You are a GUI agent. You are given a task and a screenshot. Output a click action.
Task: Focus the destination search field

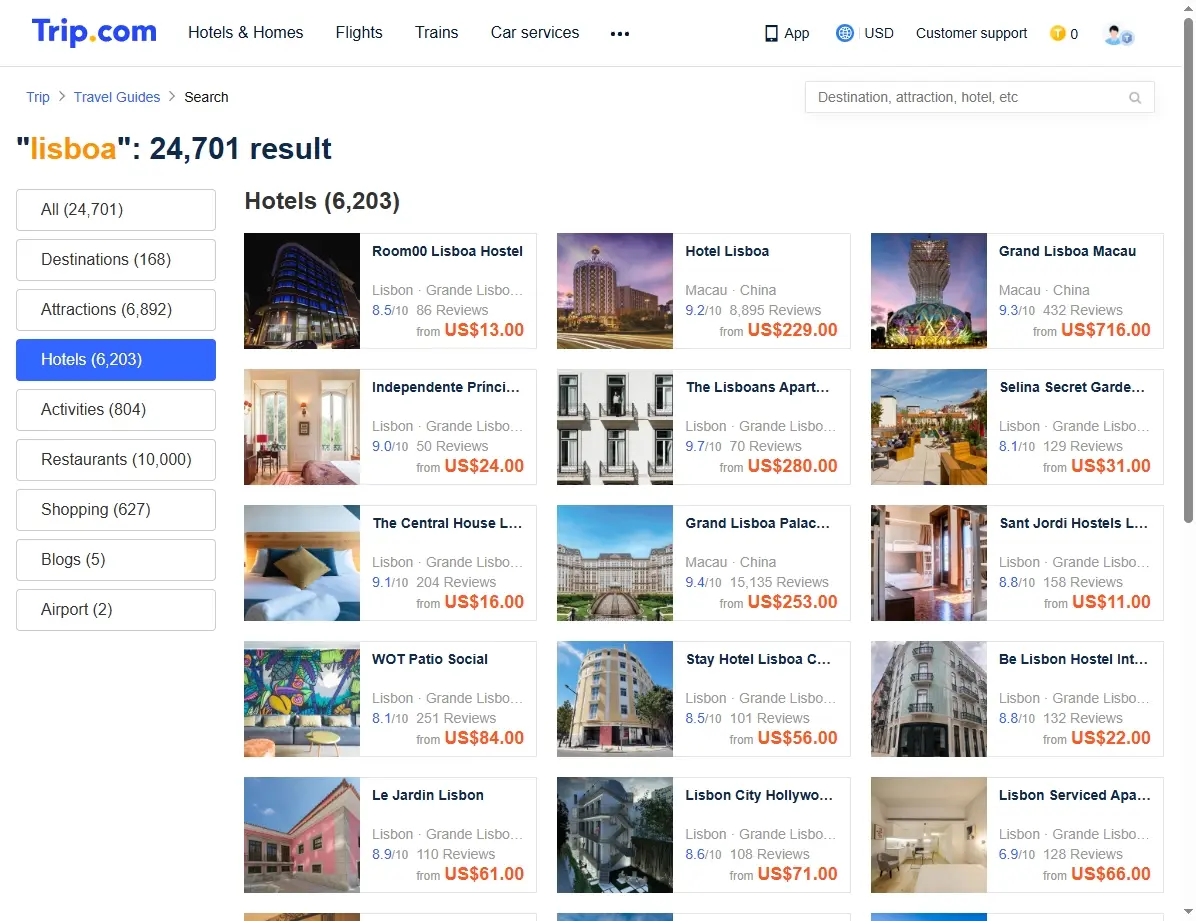pyautogui.click(x=979, y=97)
